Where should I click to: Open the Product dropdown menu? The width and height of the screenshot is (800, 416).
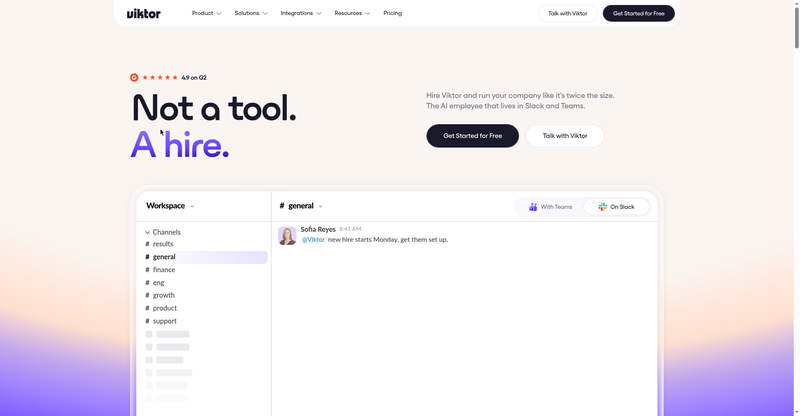point(206,13)
